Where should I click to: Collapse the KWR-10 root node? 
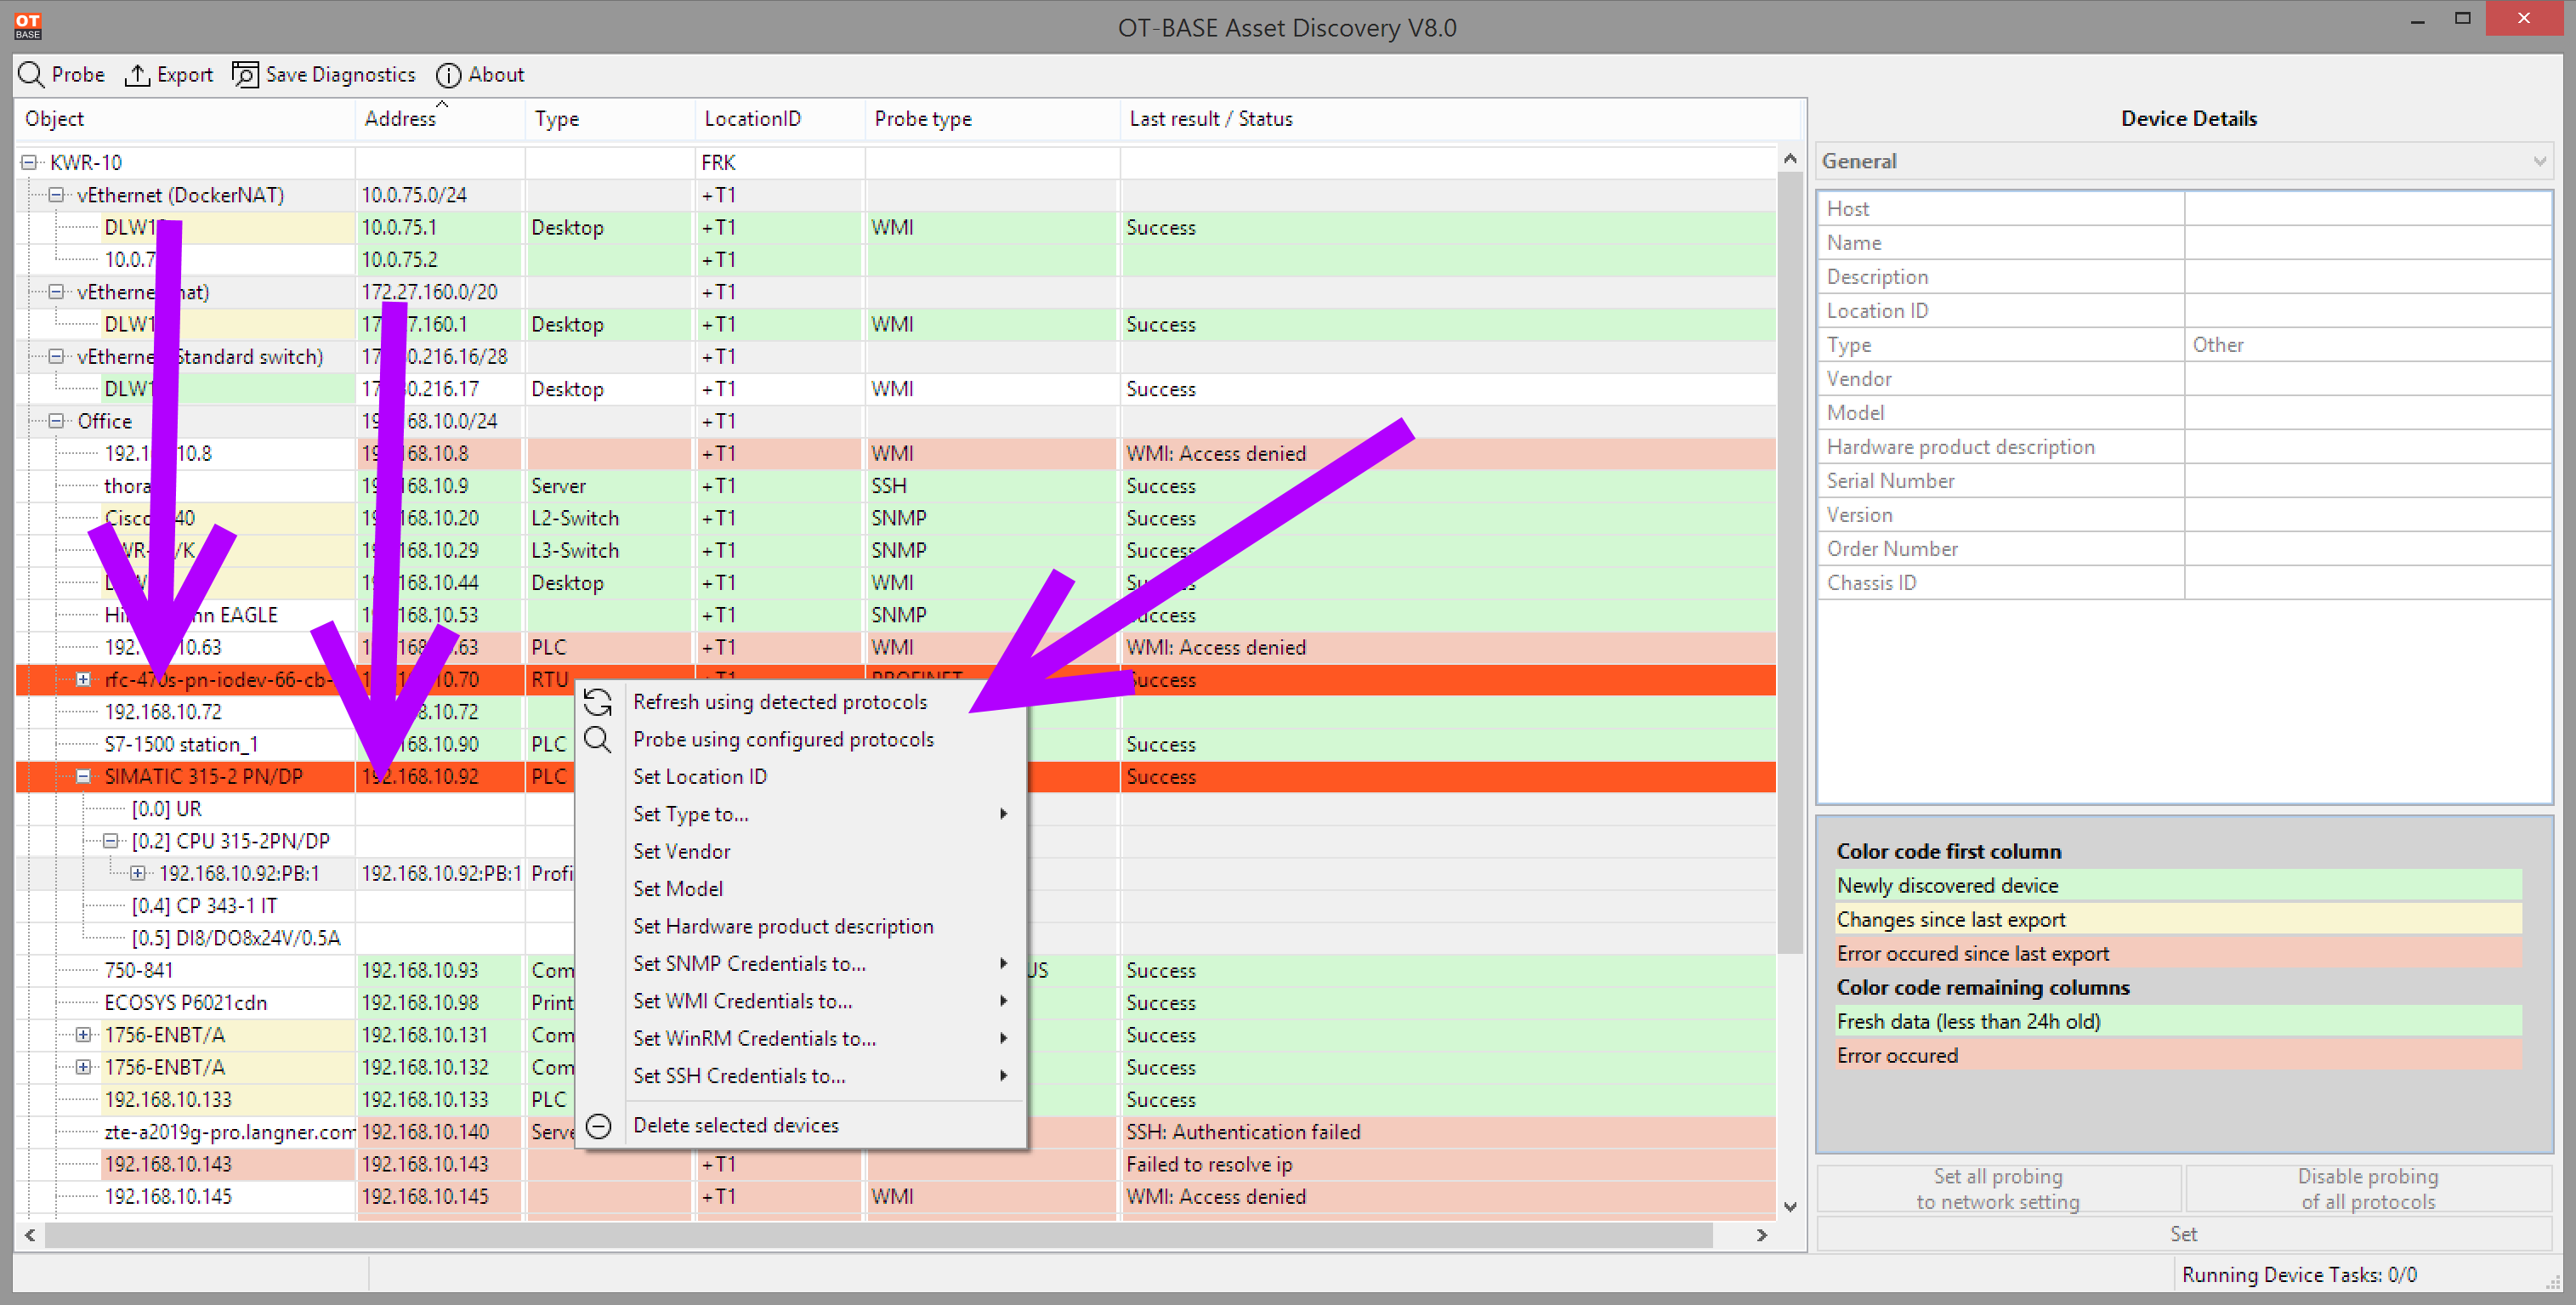pyautogui.click(x=29, y=162)
